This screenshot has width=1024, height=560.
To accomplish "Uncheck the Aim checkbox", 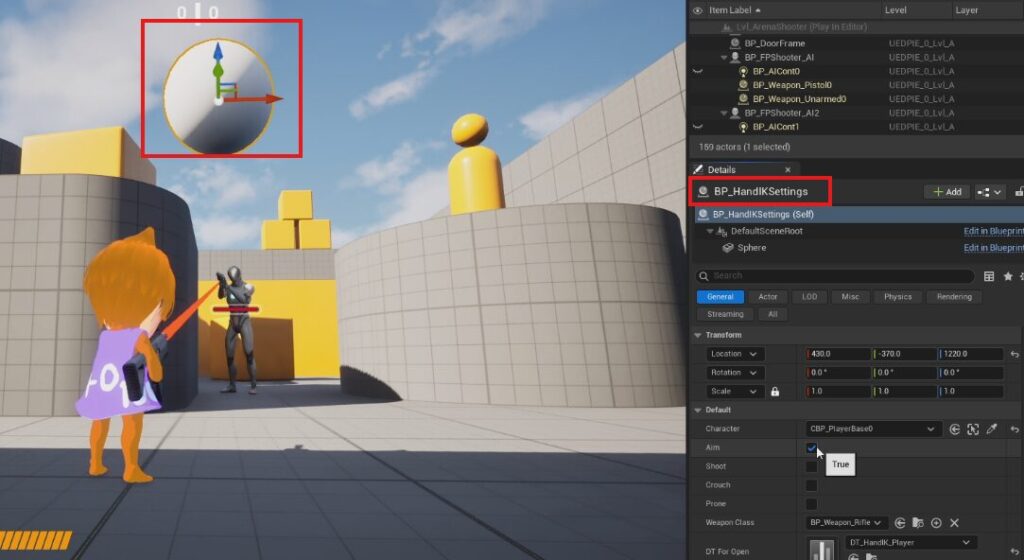I will pyautogui.click(x=812, y=448).
